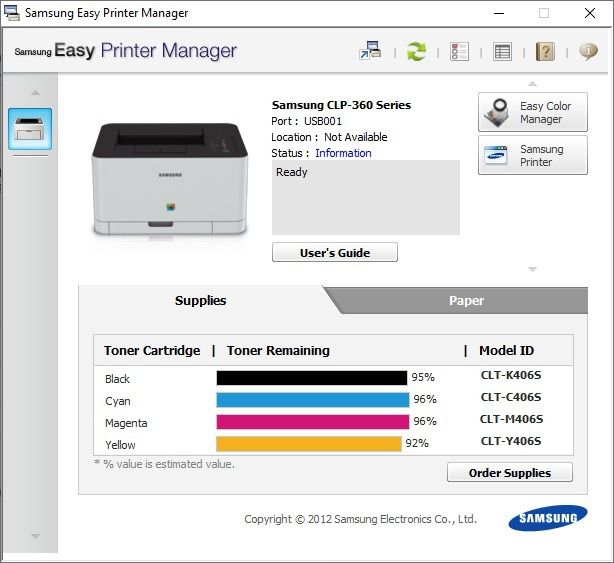Click the Toner Cartridge column header
This screenshot has width=614, height=563.
pos(152,350)
